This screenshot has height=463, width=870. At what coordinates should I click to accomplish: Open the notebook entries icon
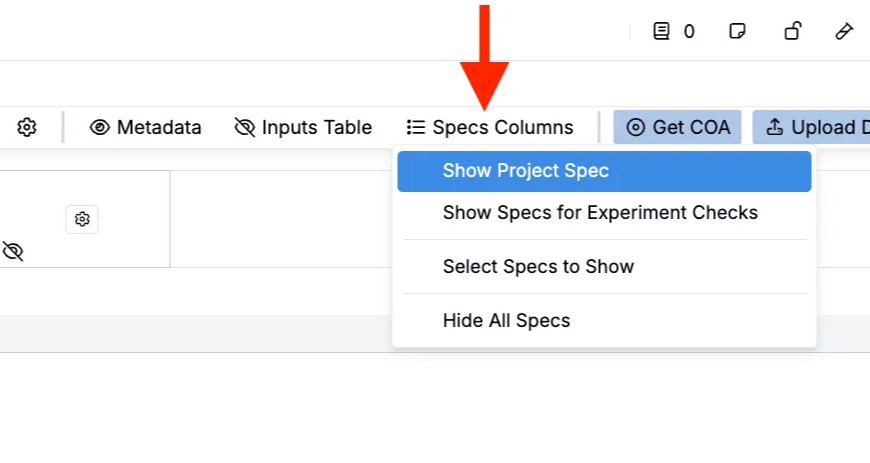661,31
